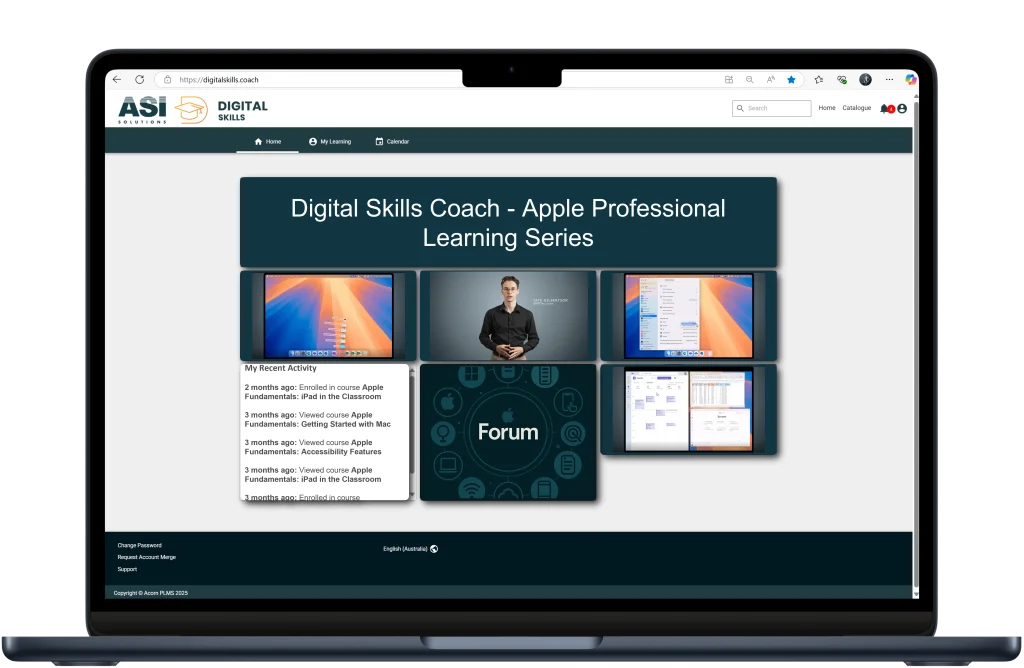Open the browser profile avatar
1024x668 pixels.
[x=865, y=80]
